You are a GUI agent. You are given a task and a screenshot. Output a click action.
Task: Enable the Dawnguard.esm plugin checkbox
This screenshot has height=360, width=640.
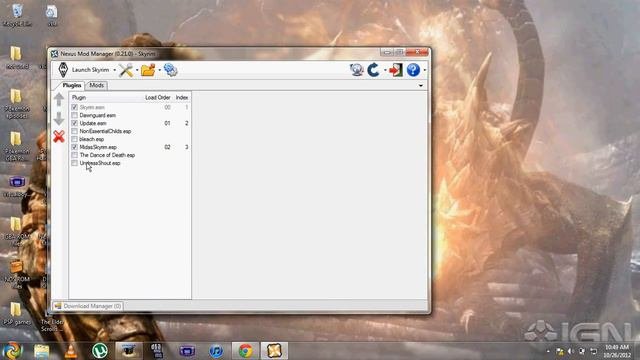(74, 115)
